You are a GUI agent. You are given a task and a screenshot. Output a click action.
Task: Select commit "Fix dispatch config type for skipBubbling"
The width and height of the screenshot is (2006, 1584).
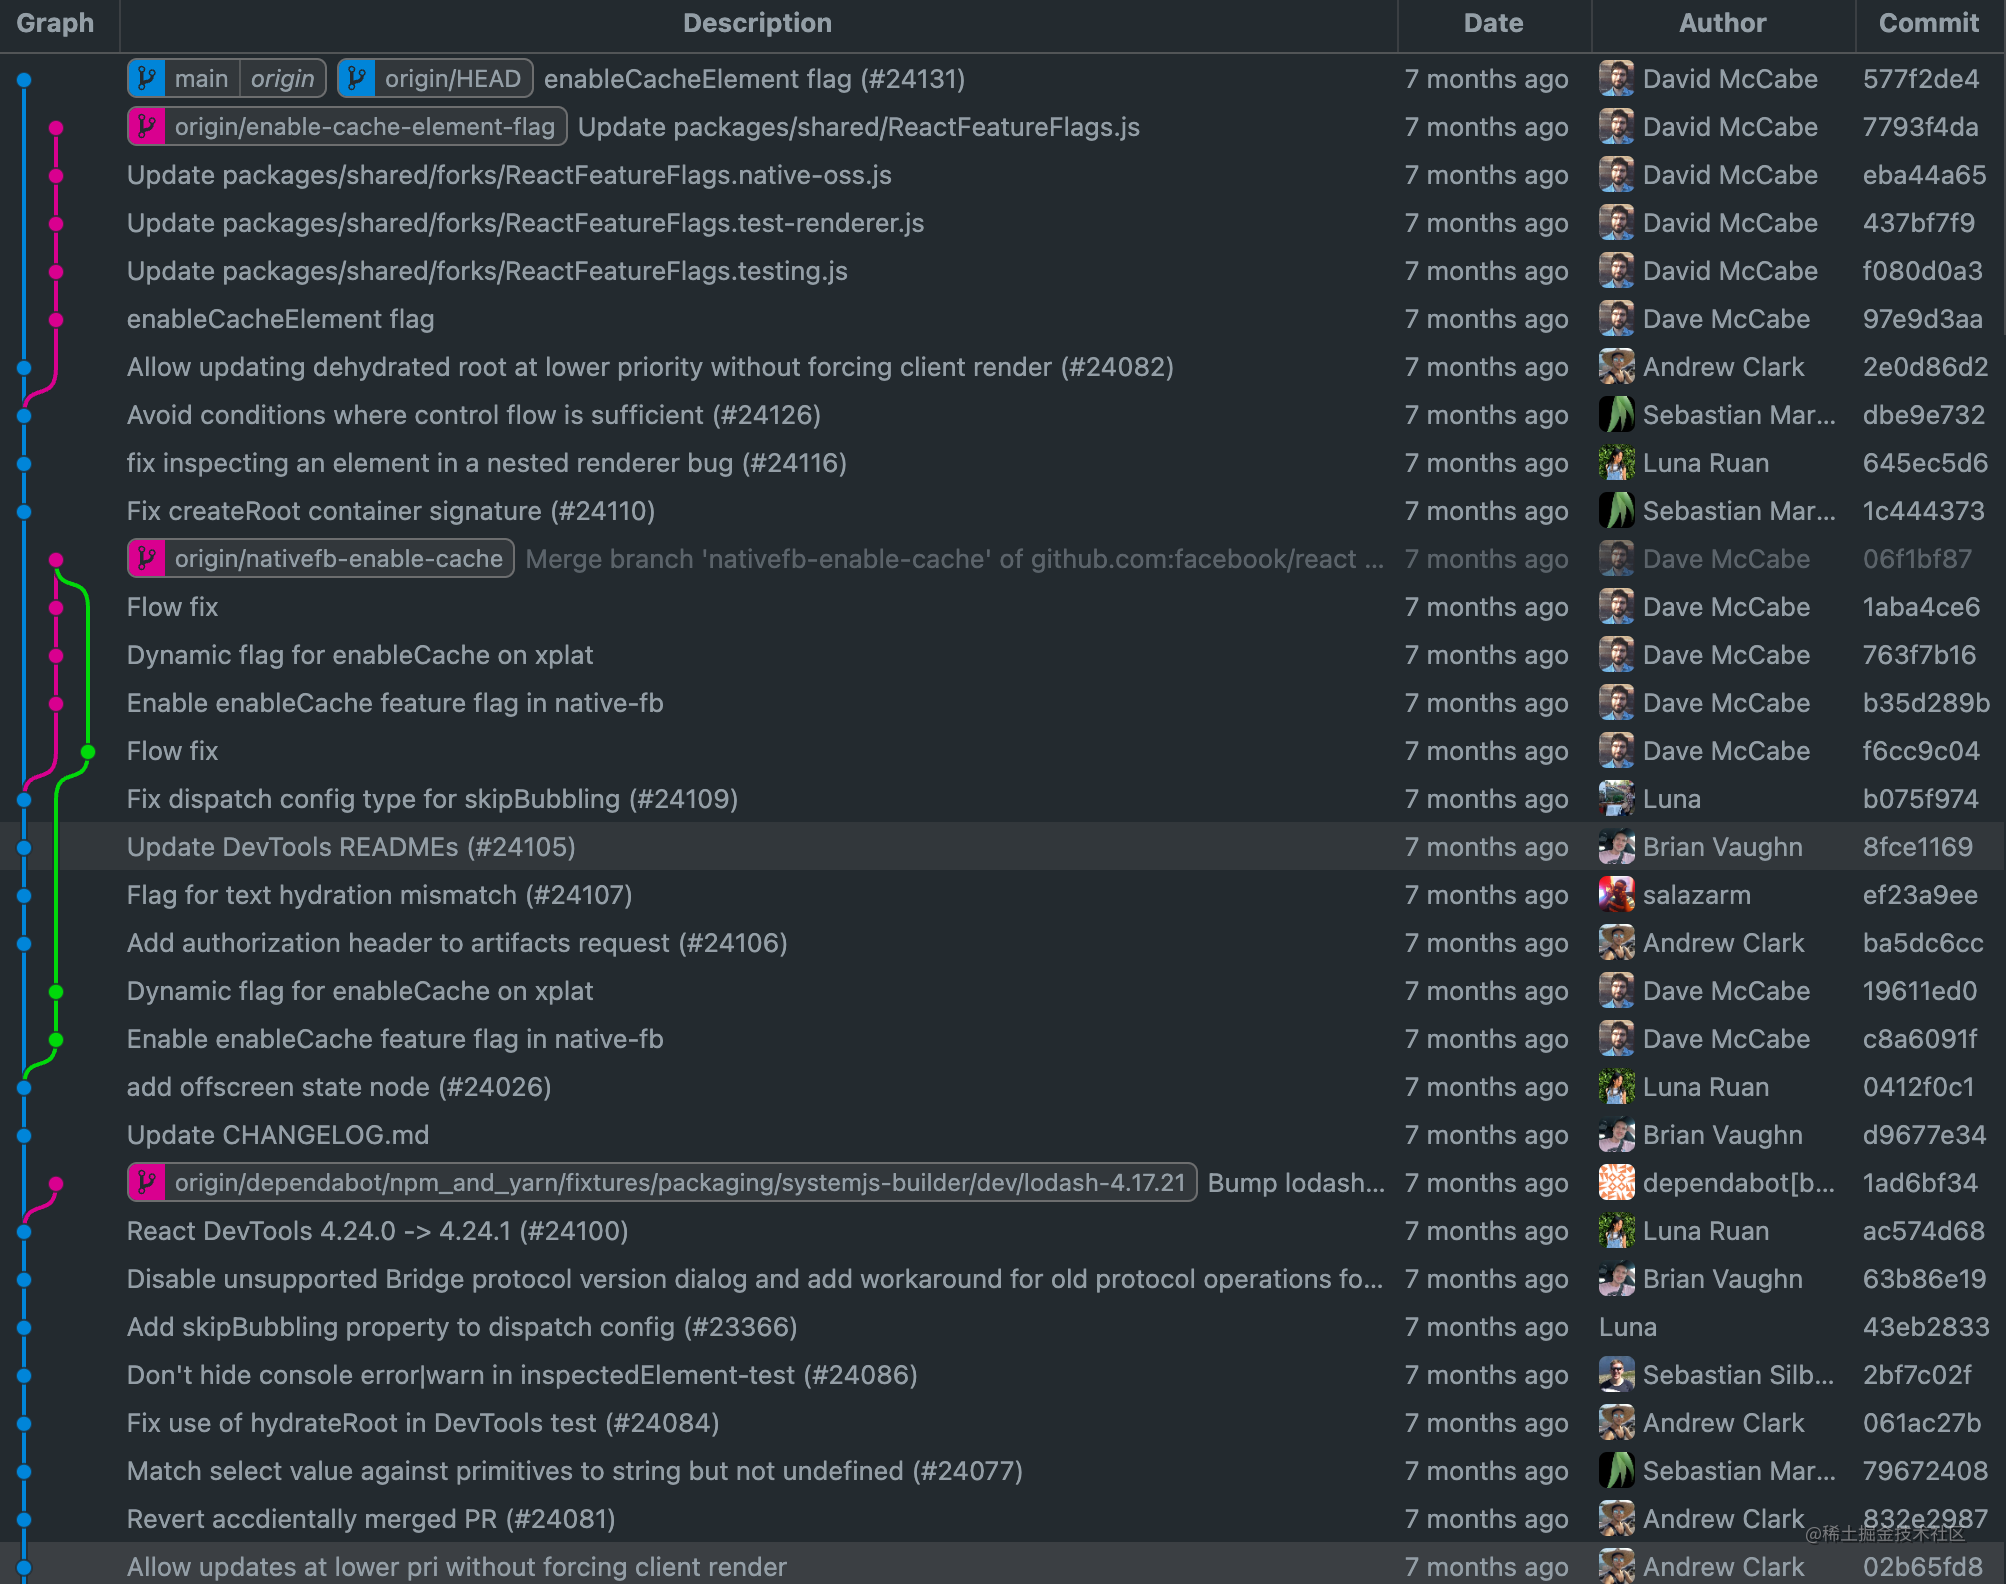pyautogui.click(x=432, y=799)
